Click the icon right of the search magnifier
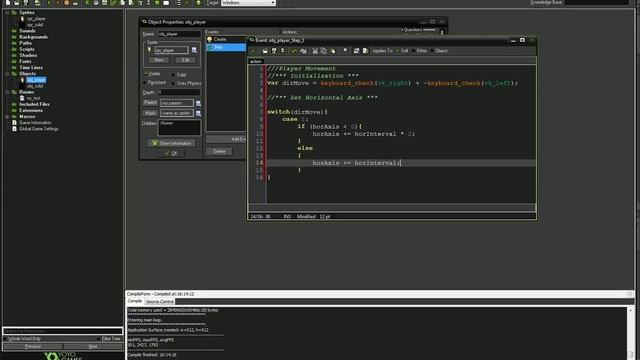This screenshot has height=360, width=640. 356,51
